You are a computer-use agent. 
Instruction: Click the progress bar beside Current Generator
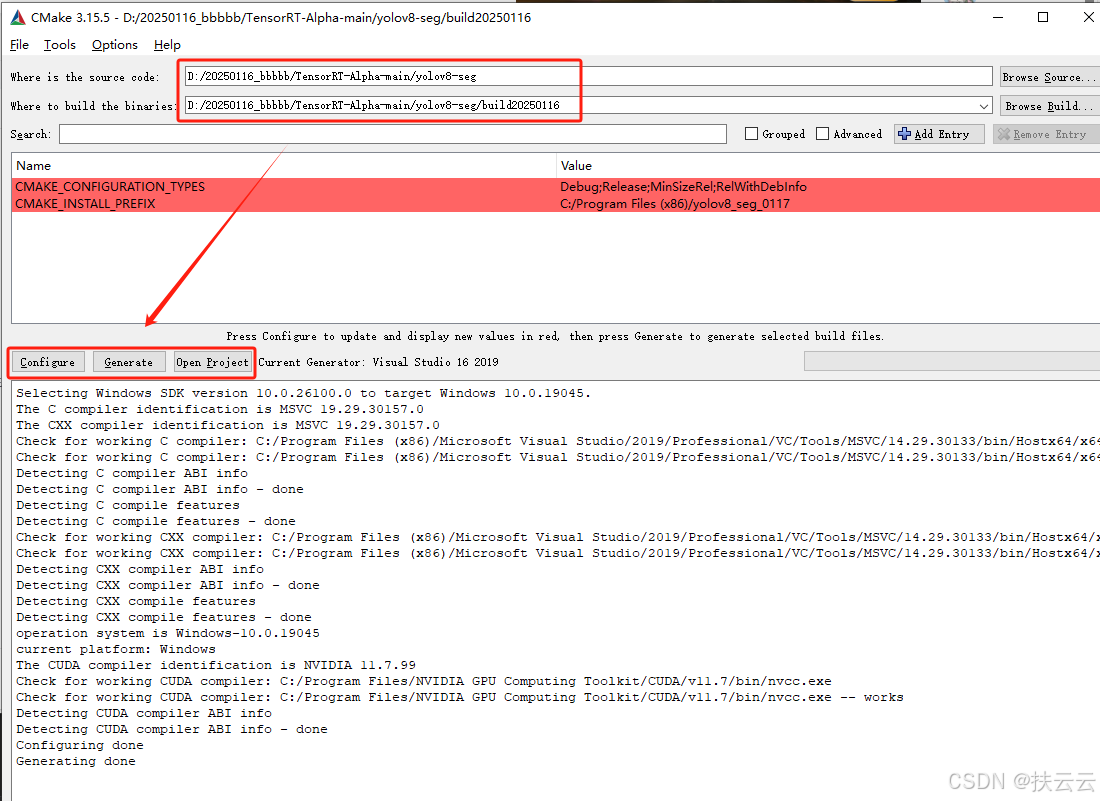[952, 361]
